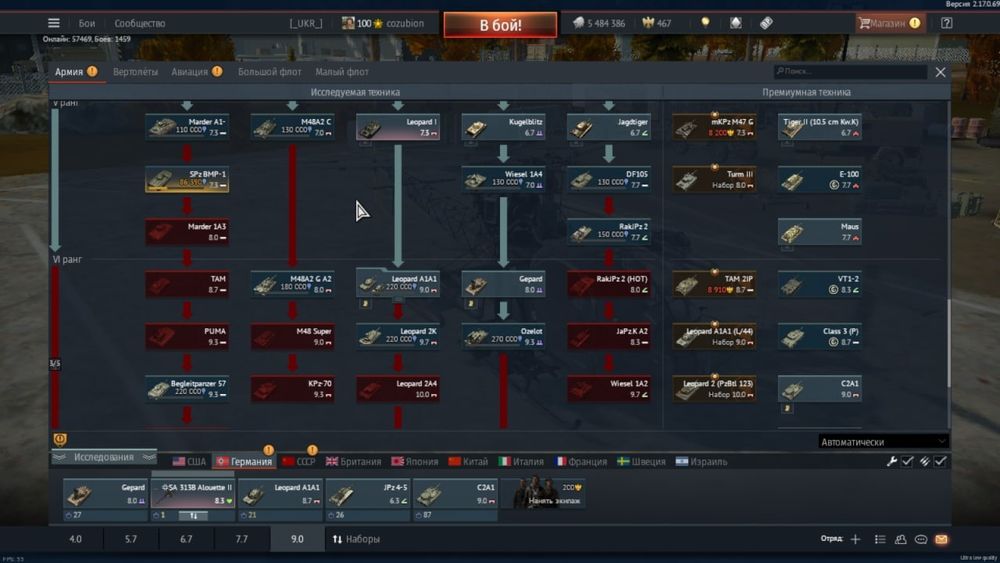Screen dimensions: 1000x563
Task: Open the hamburger main menu
Action: pyautogui.click(x=54, y=23)
